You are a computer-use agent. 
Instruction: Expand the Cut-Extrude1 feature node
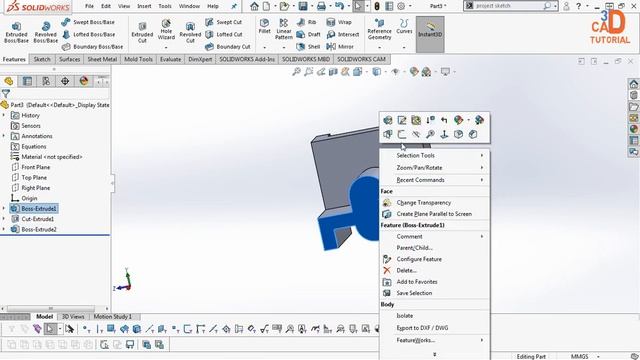pyautogui.click(x=4, y=219)
